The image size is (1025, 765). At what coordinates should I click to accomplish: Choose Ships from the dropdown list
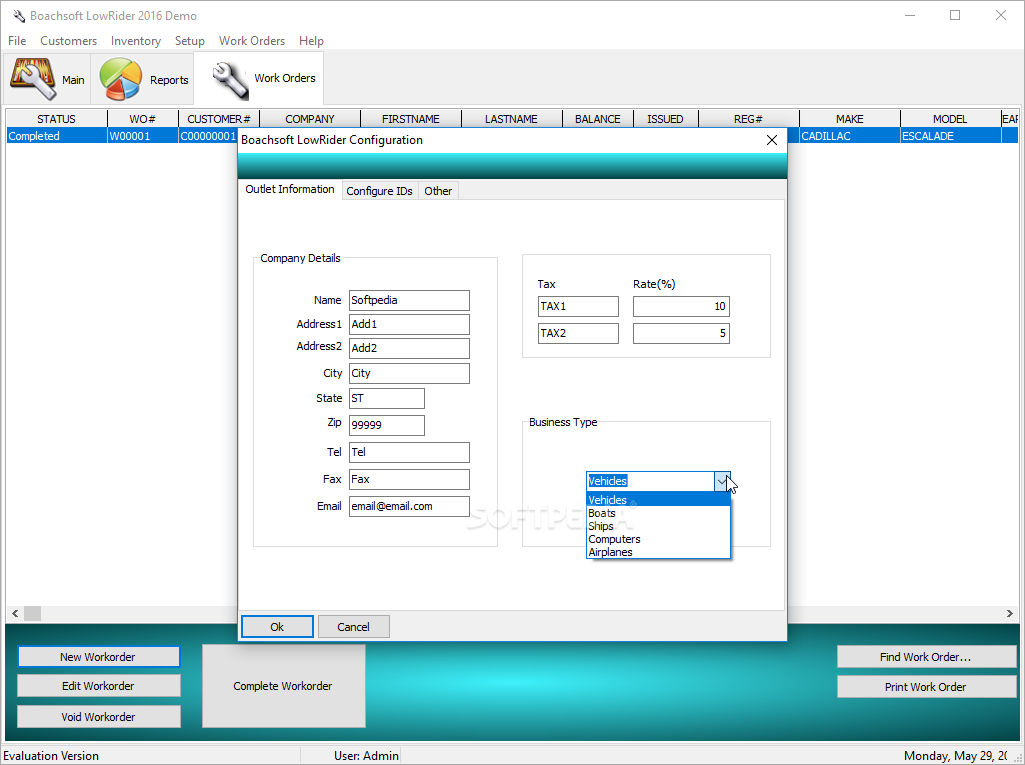[658, 526]
